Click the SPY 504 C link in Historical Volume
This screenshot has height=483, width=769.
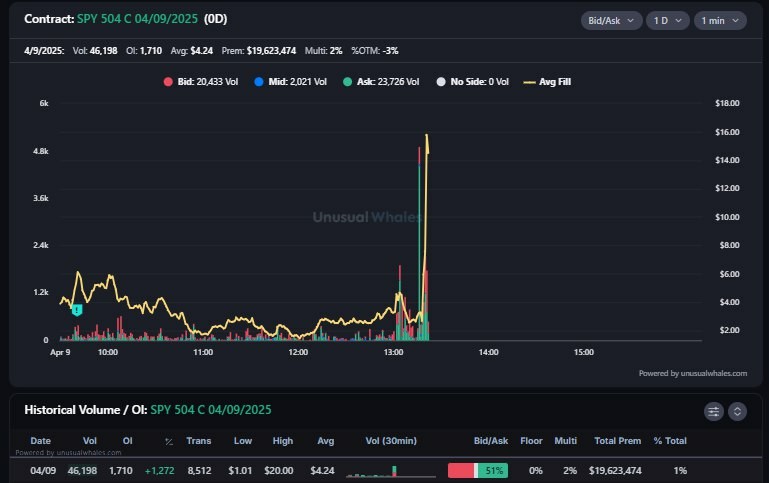click(210, 410)
